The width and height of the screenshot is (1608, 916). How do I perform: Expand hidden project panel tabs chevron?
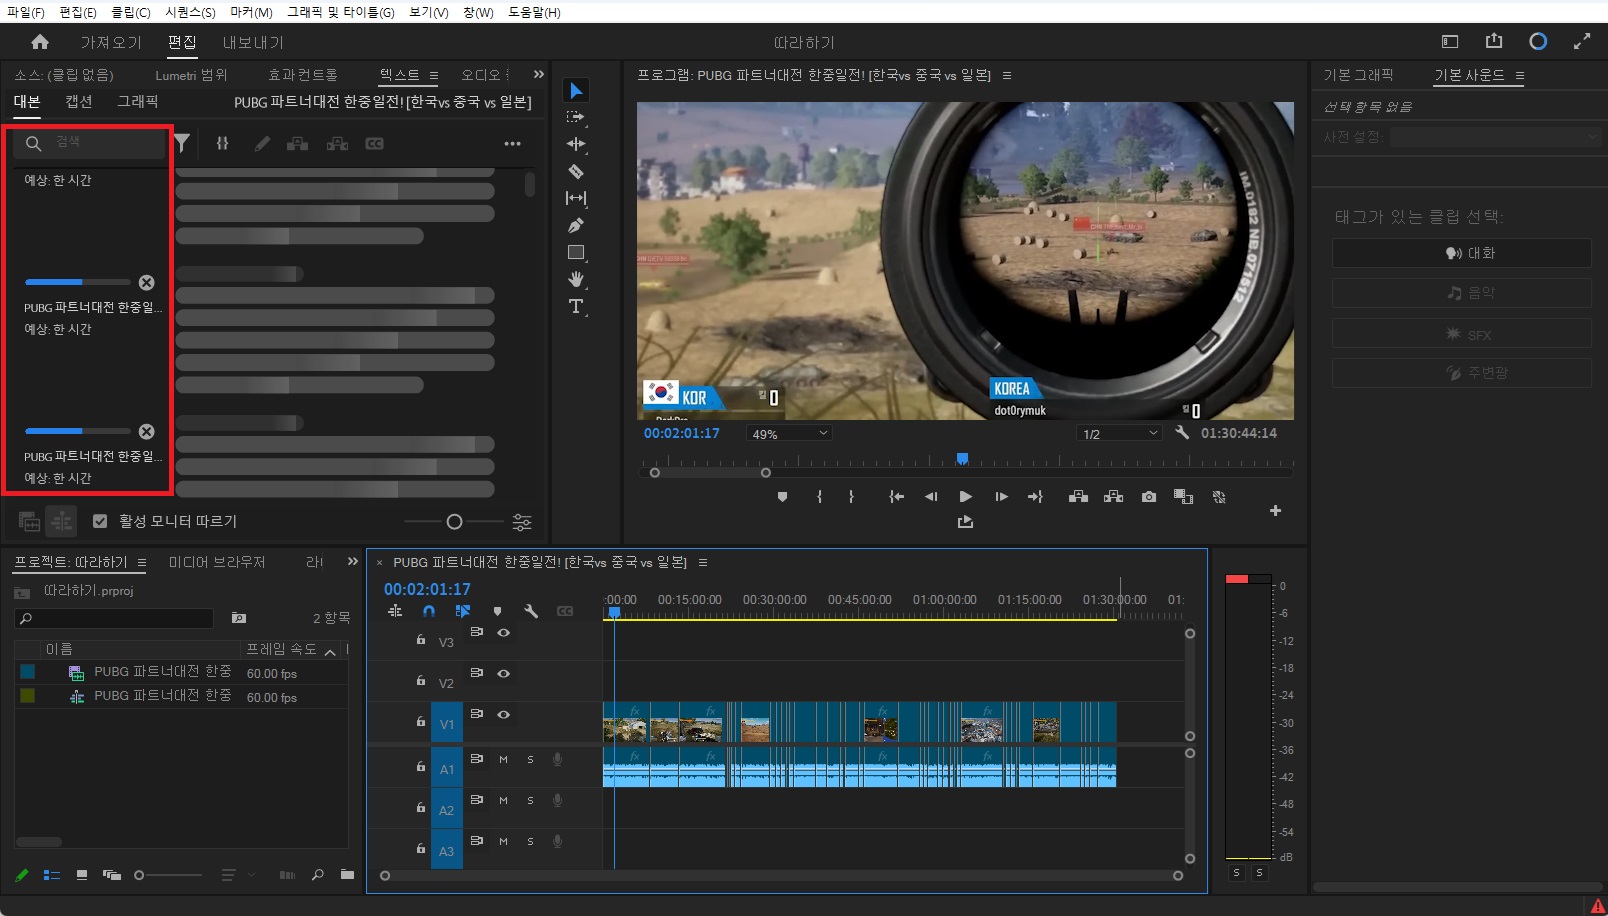pos(352,561)
